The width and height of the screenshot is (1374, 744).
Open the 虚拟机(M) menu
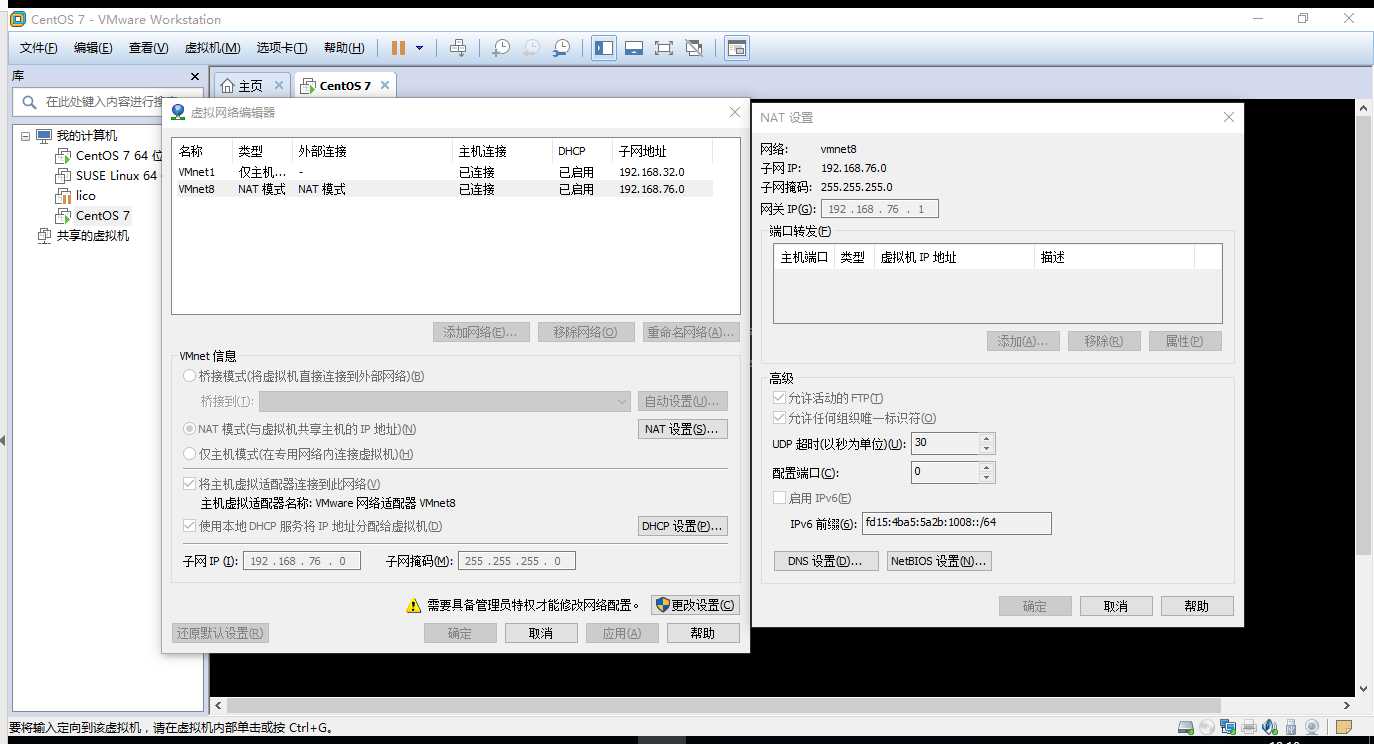212,48
